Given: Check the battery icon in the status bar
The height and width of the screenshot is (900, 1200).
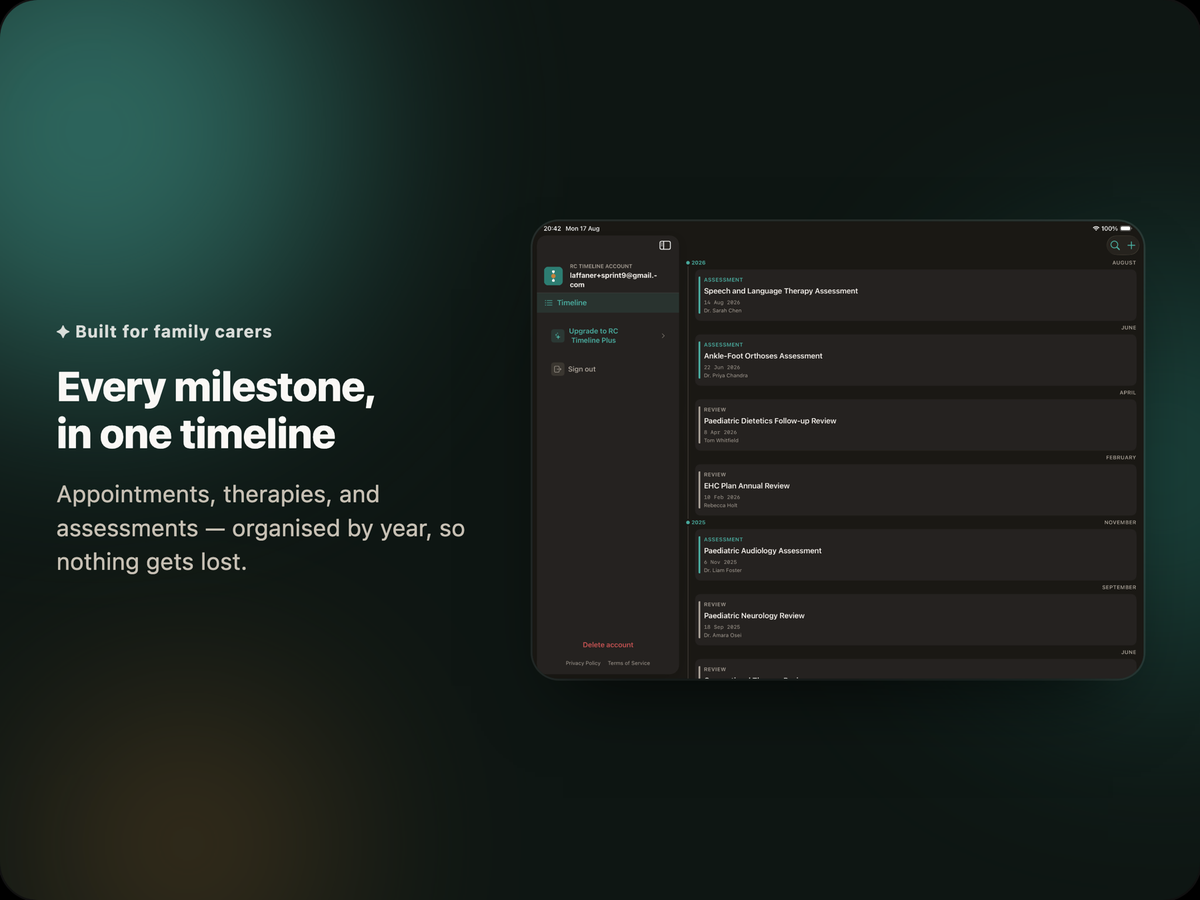Looking at the screenshot, I should point(1126,228).
